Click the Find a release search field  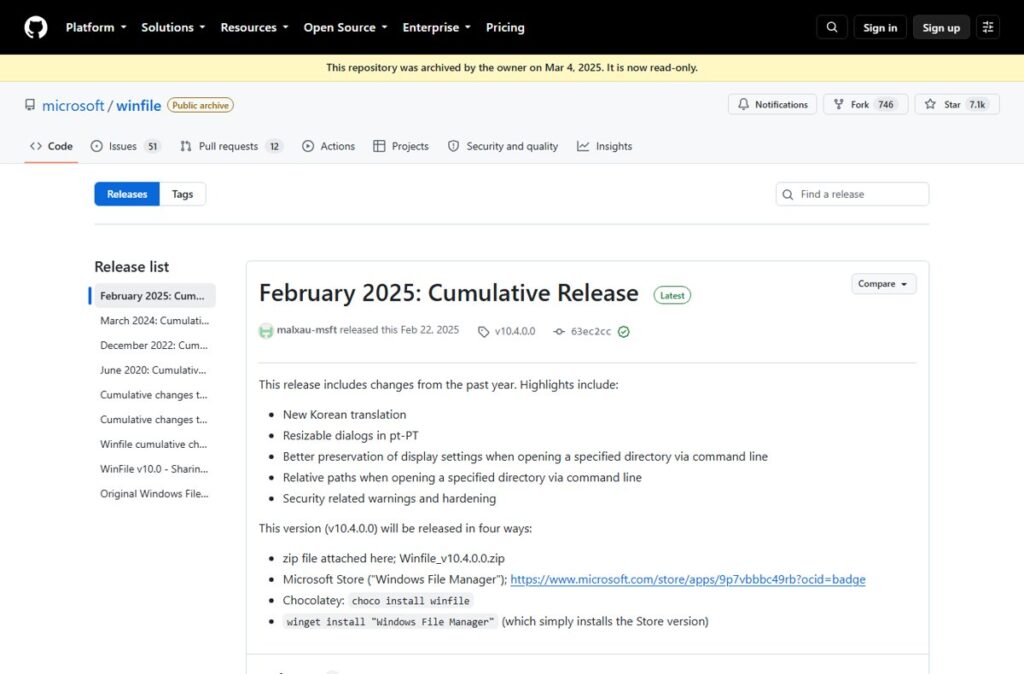pos(852,194)
